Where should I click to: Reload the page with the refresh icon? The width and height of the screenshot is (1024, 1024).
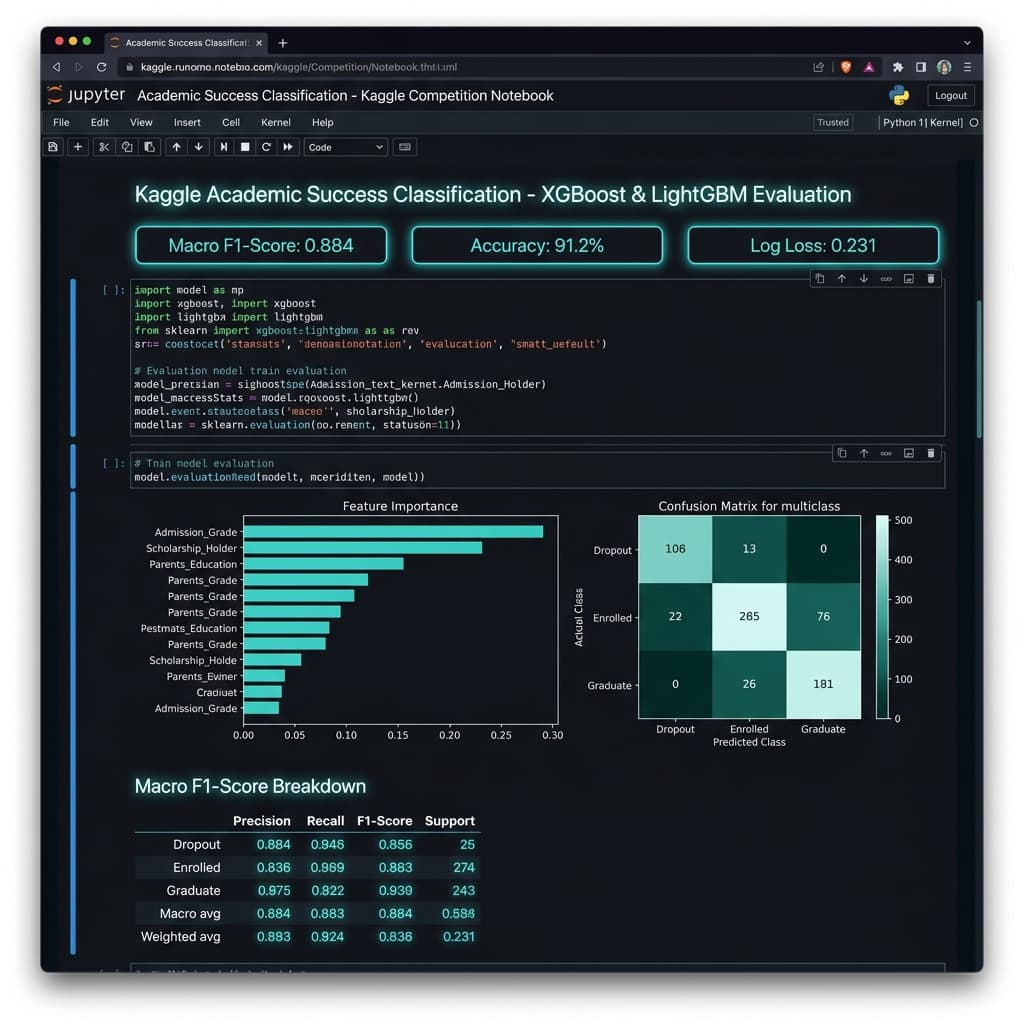(x=101, y=67)
